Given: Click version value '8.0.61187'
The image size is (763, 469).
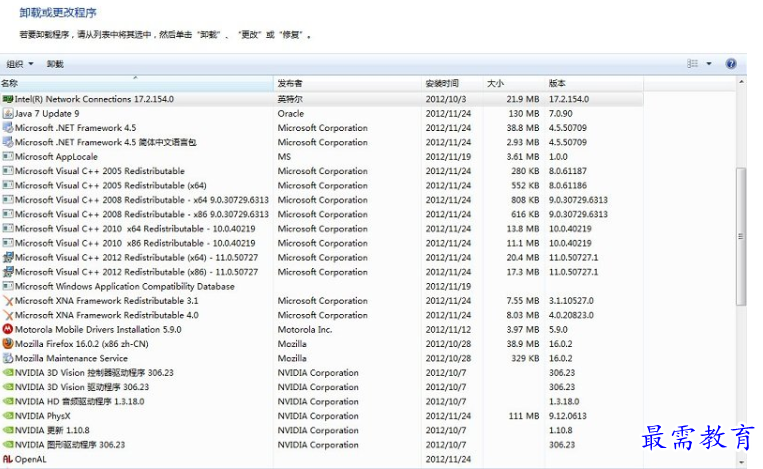Looking at the screenshot, I should pyautogui.click(x=568, y=171).
